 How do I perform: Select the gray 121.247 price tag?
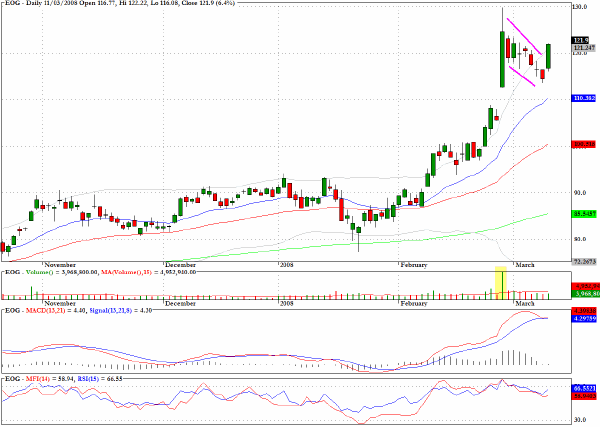click(584, 47)
